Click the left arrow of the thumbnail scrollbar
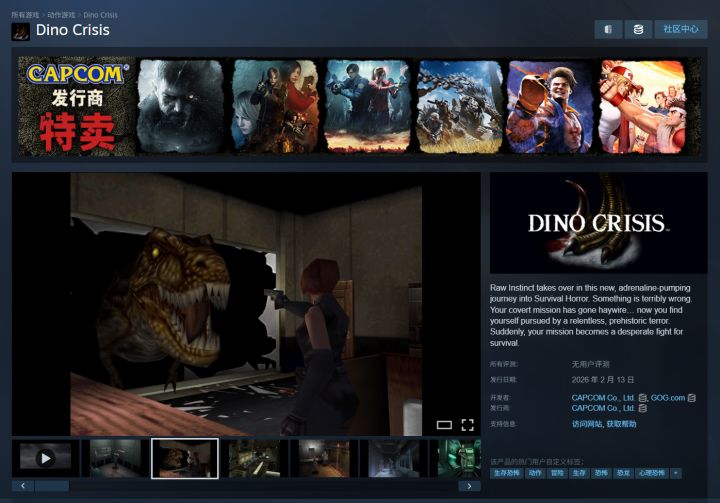 22,486
